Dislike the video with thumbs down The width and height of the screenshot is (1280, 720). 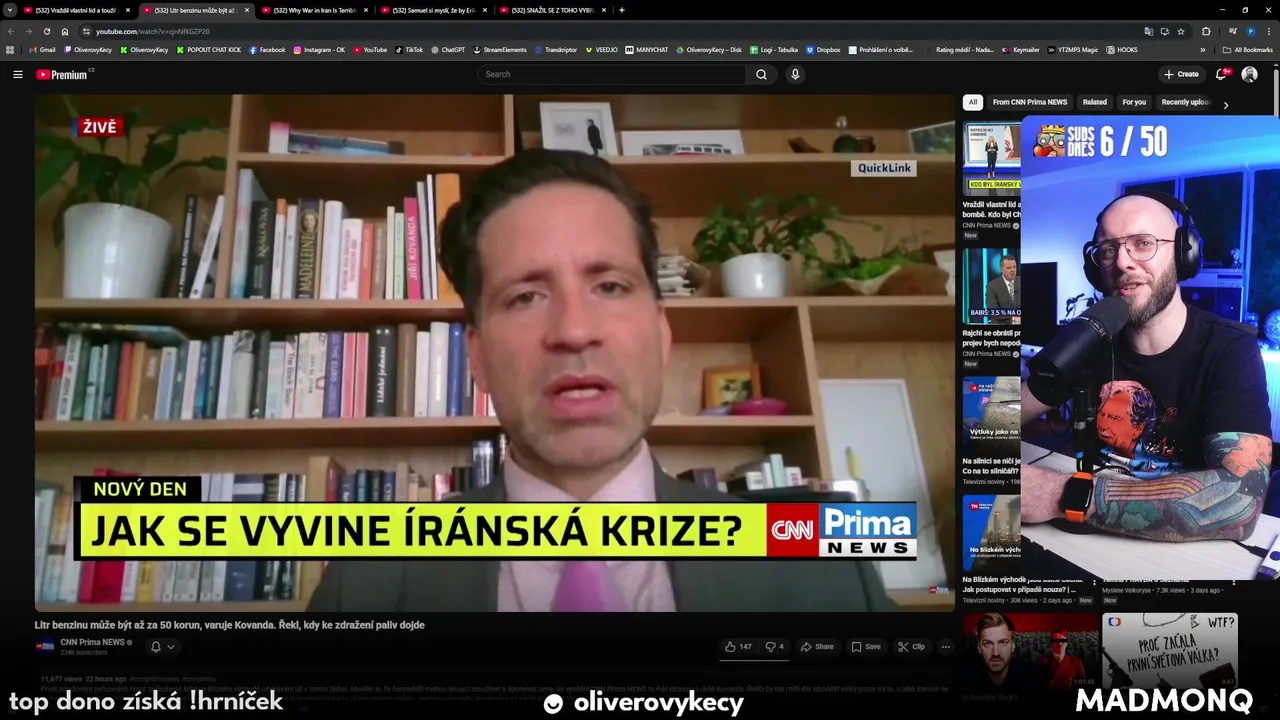pos(775,647)
